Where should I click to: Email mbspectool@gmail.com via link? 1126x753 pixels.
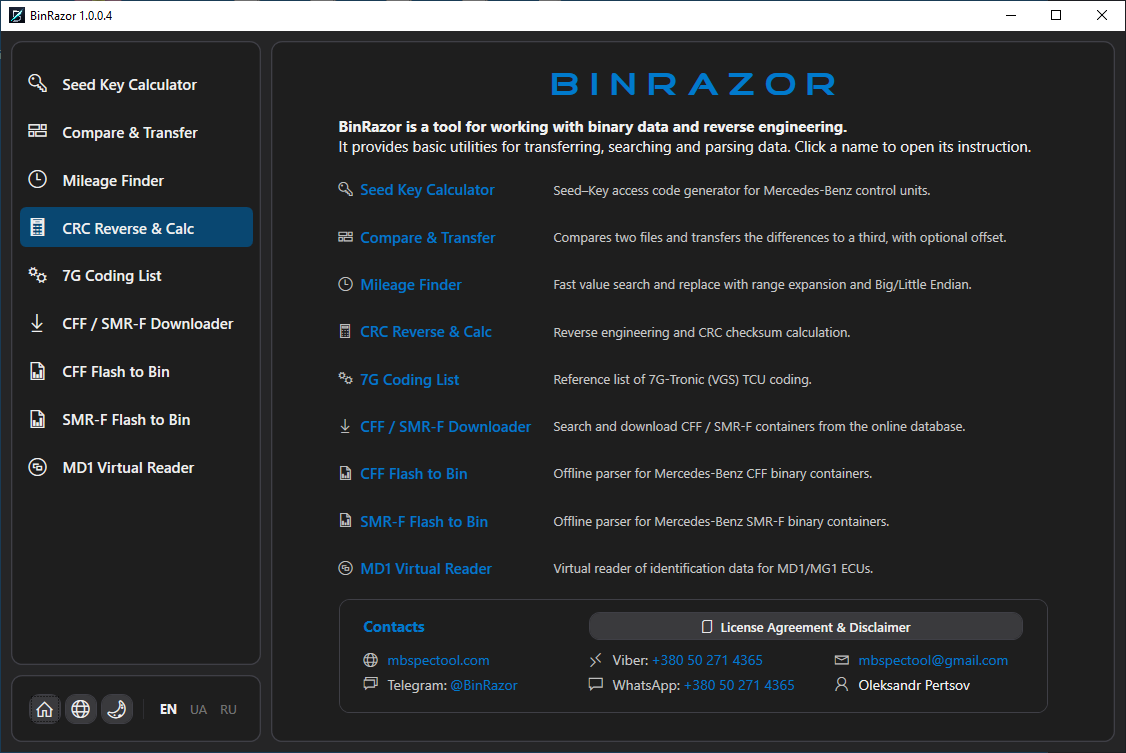tap(933, 660)
